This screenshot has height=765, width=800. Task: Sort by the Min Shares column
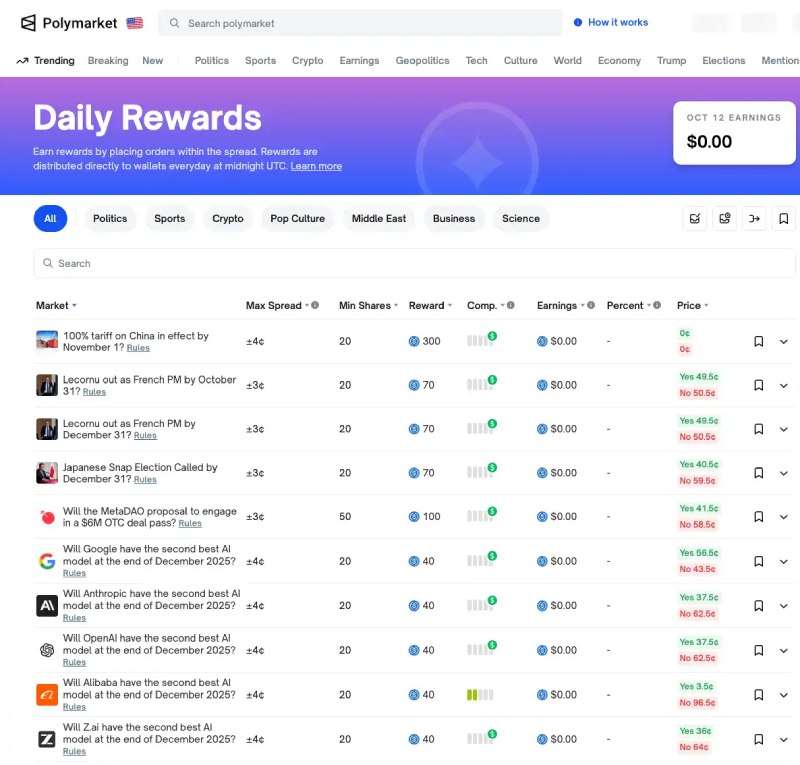coord(368,305)
